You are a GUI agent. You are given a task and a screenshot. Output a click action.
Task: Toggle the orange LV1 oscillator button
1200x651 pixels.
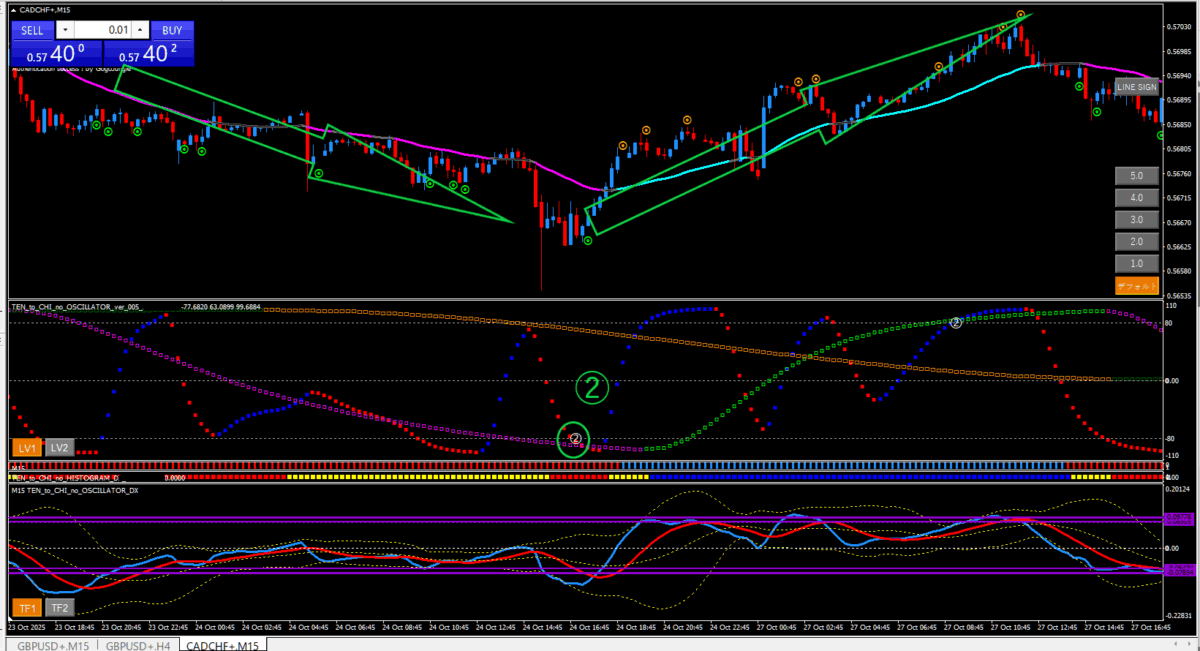(x=26, y=447)
